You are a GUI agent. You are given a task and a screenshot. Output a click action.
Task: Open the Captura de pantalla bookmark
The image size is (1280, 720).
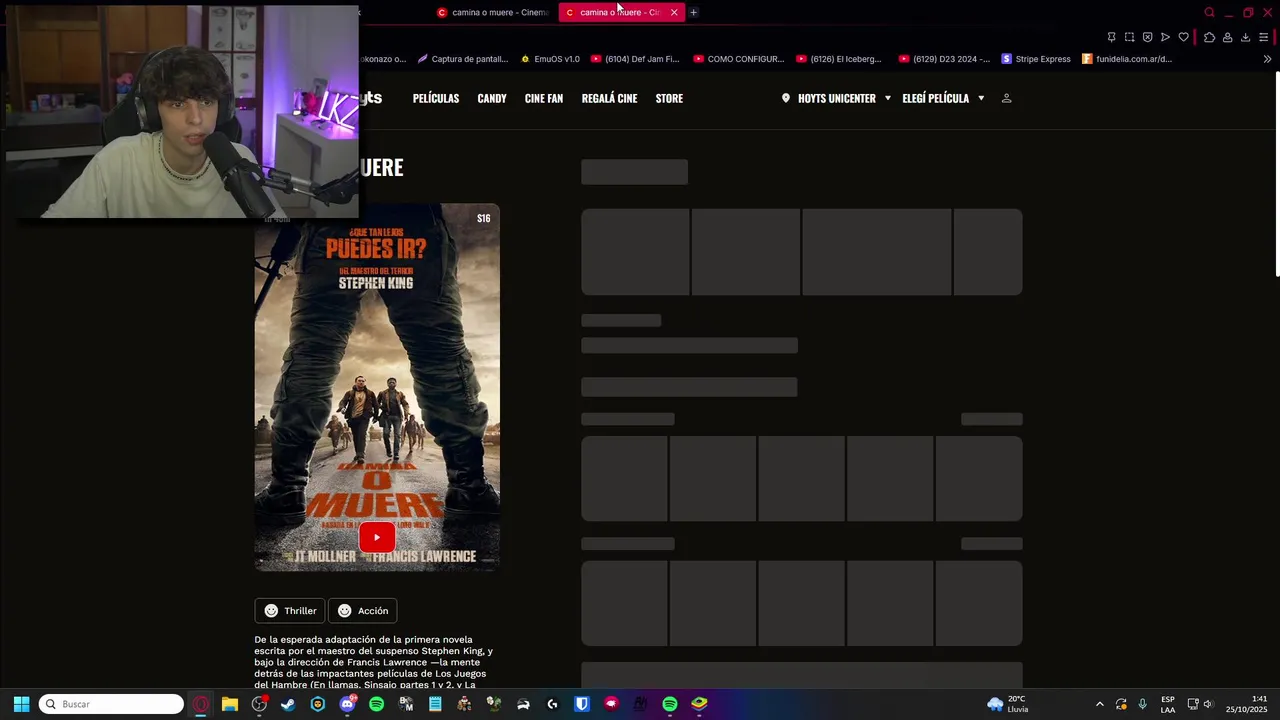[x=463, y=59]
